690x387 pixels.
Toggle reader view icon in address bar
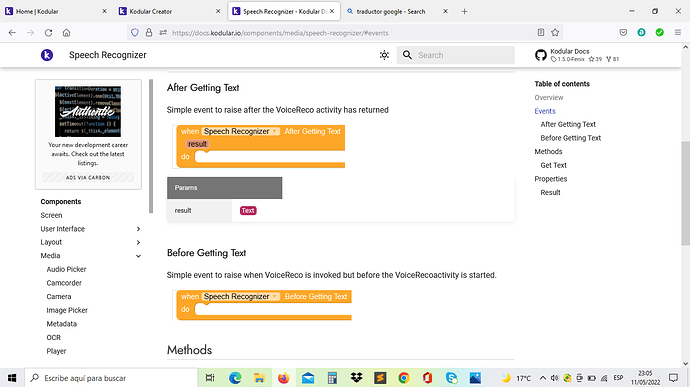point(541,33)
